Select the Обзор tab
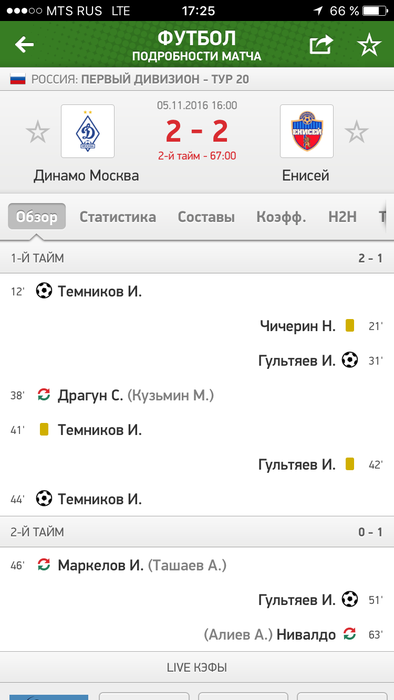The image size is (394, 700). click(x=37, y=217)
